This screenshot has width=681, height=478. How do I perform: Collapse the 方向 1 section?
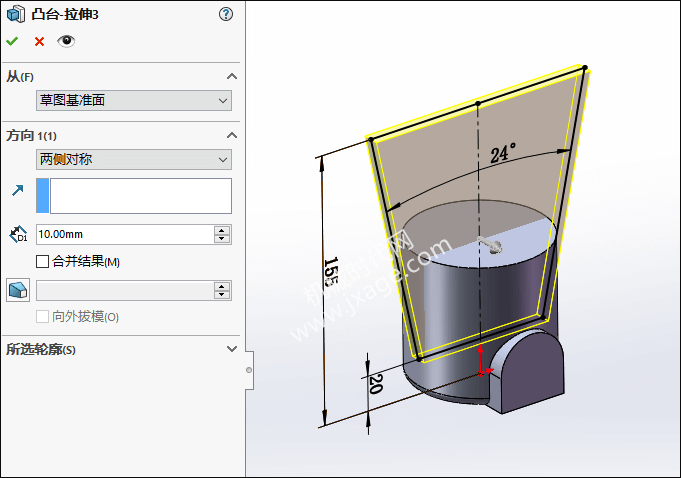click(232, 135)
